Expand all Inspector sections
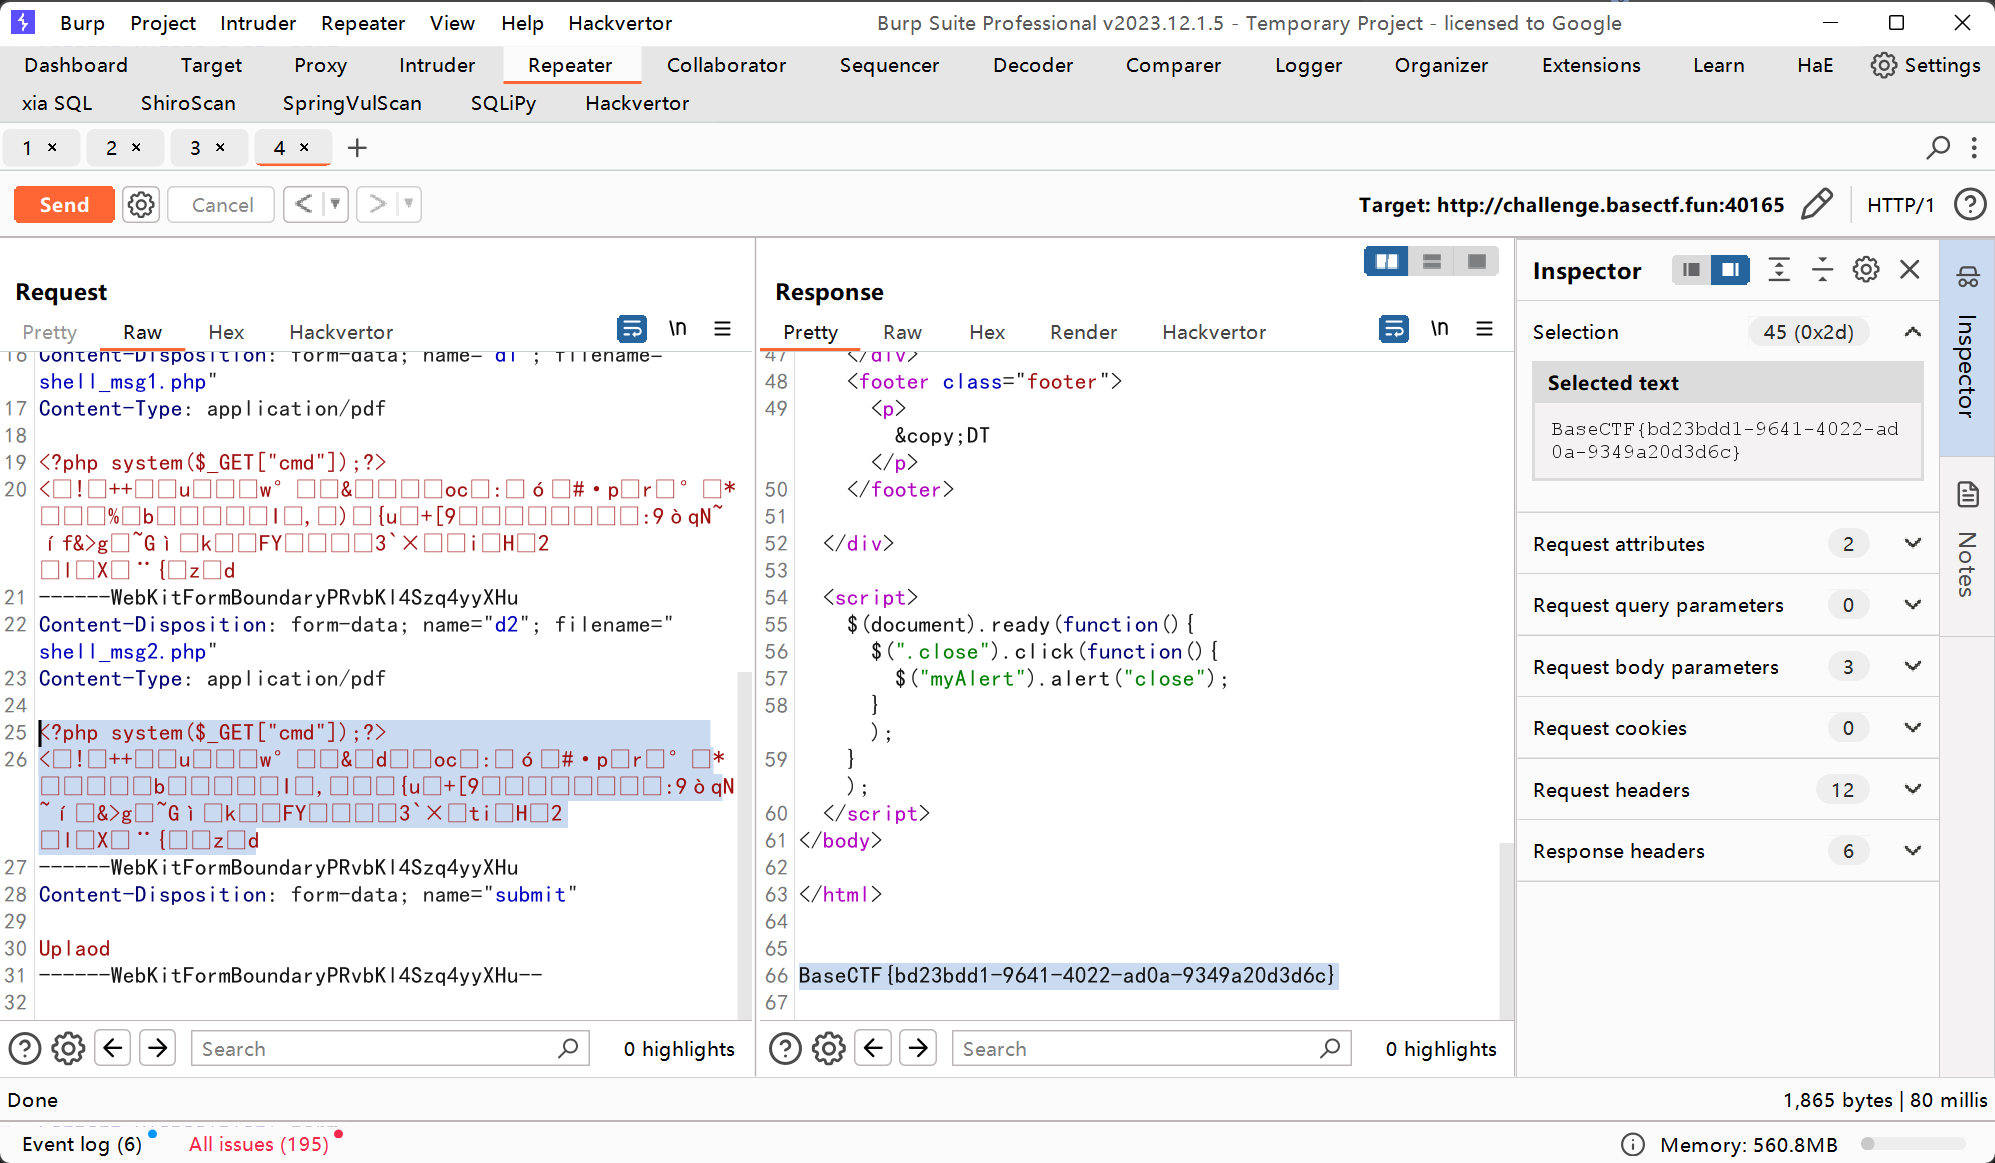1995x1163 pixels. [1779, 270]
